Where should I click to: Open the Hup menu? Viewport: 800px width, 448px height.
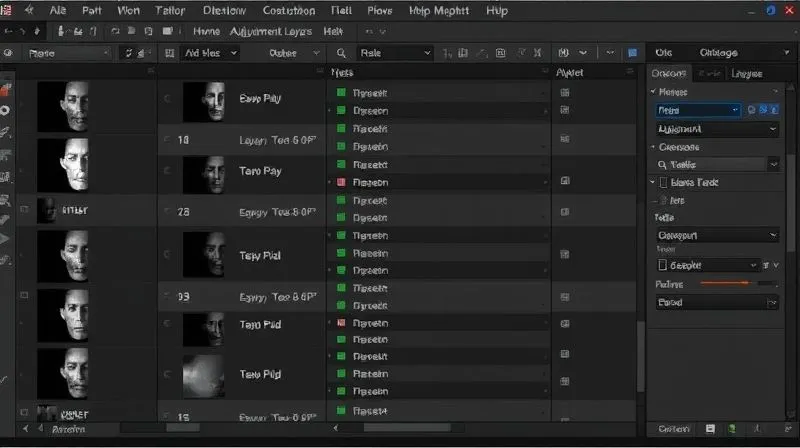point(497,11)
